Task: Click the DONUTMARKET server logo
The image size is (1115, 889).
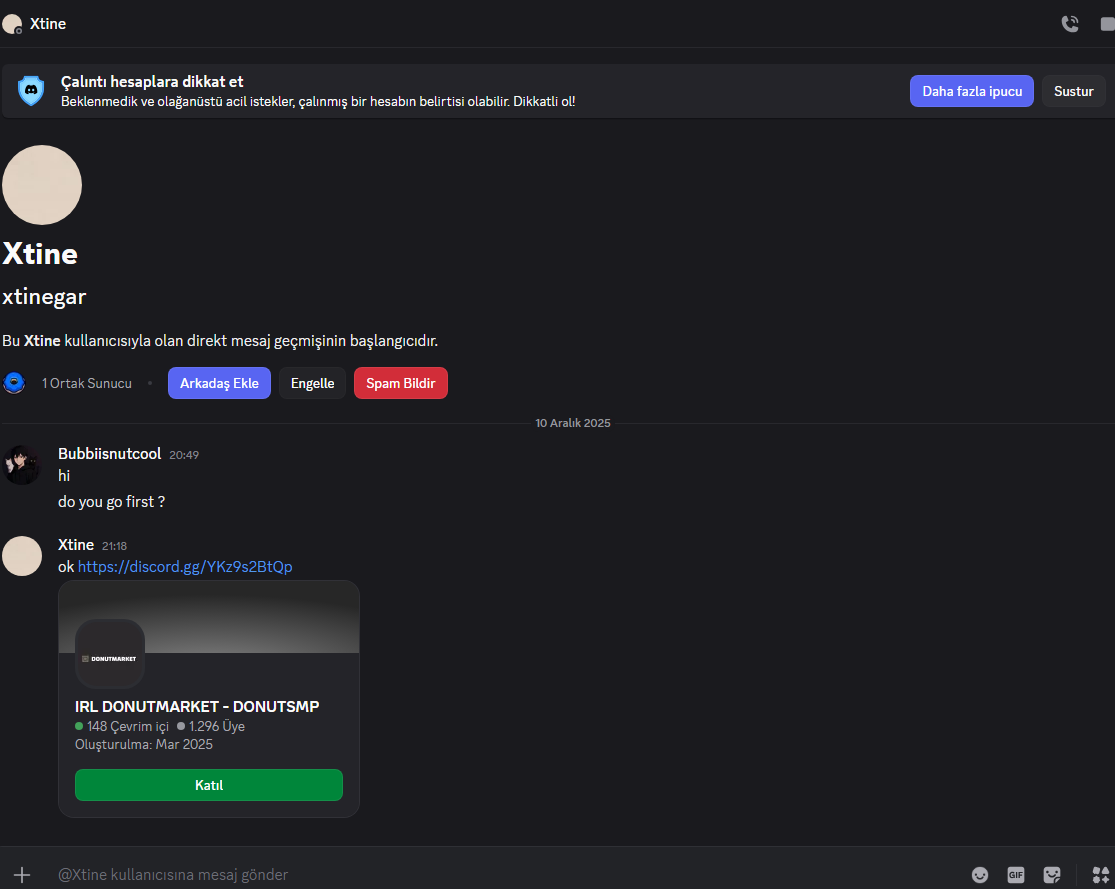Action: (110, 654)
